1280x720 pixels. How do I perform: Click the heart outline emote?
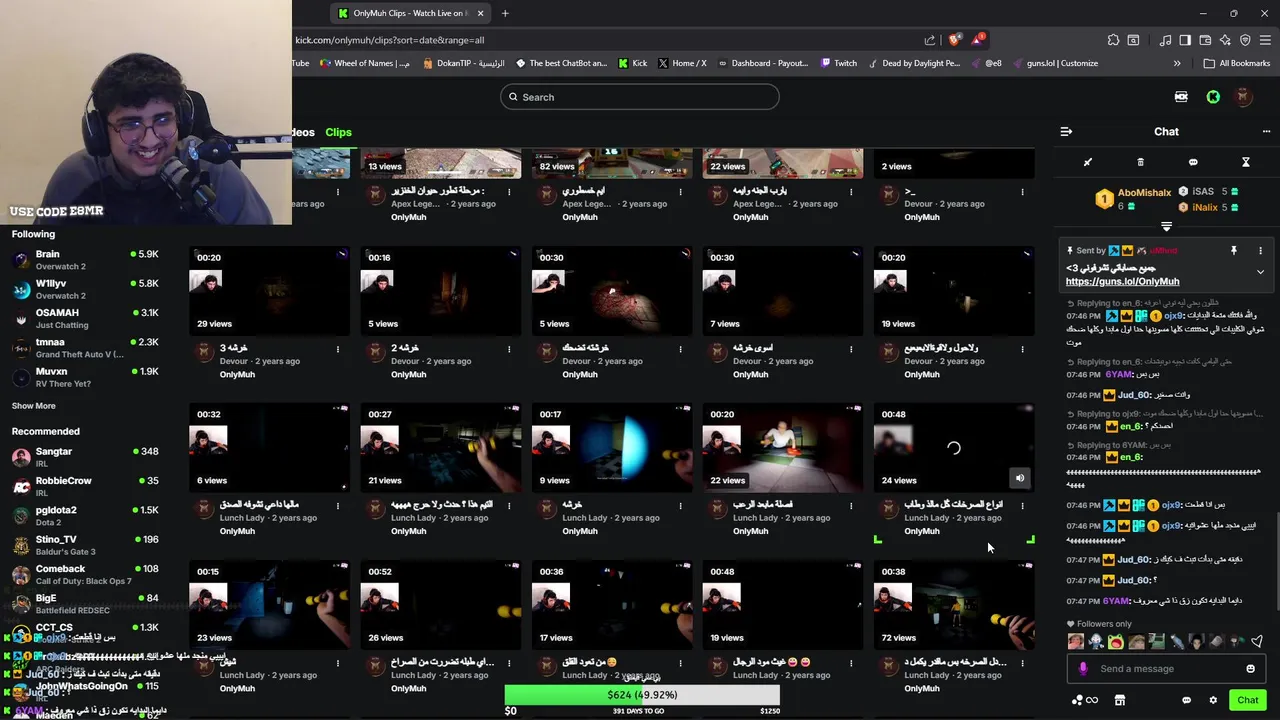click(1257, 642)
